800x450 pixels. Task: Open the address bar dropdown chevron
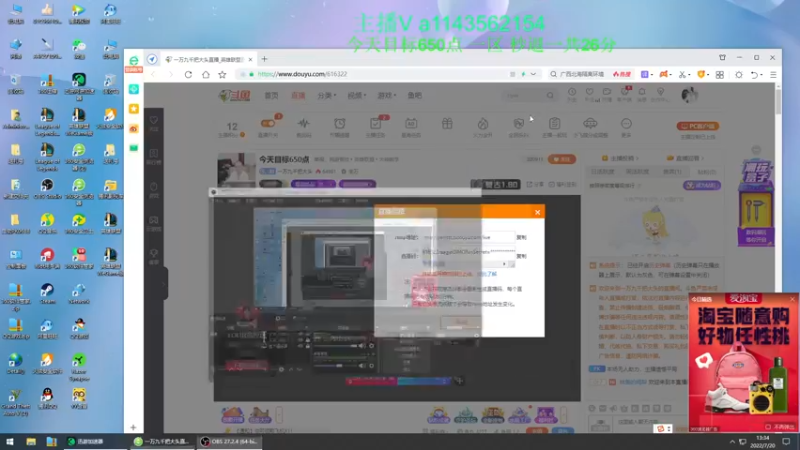pyautogui.click(x=533, y=74)
